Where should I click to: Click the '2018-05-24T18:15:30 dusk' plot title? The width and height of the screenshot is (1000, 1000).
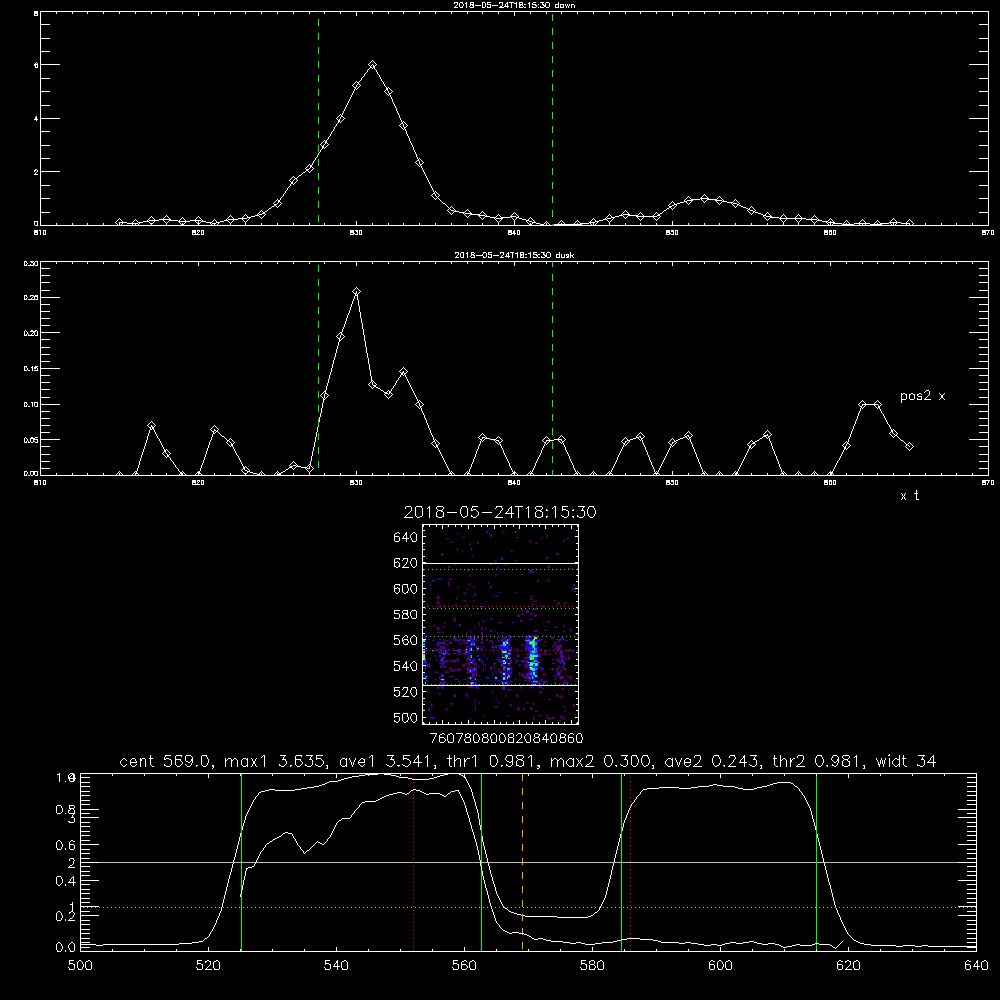point(514,255)
